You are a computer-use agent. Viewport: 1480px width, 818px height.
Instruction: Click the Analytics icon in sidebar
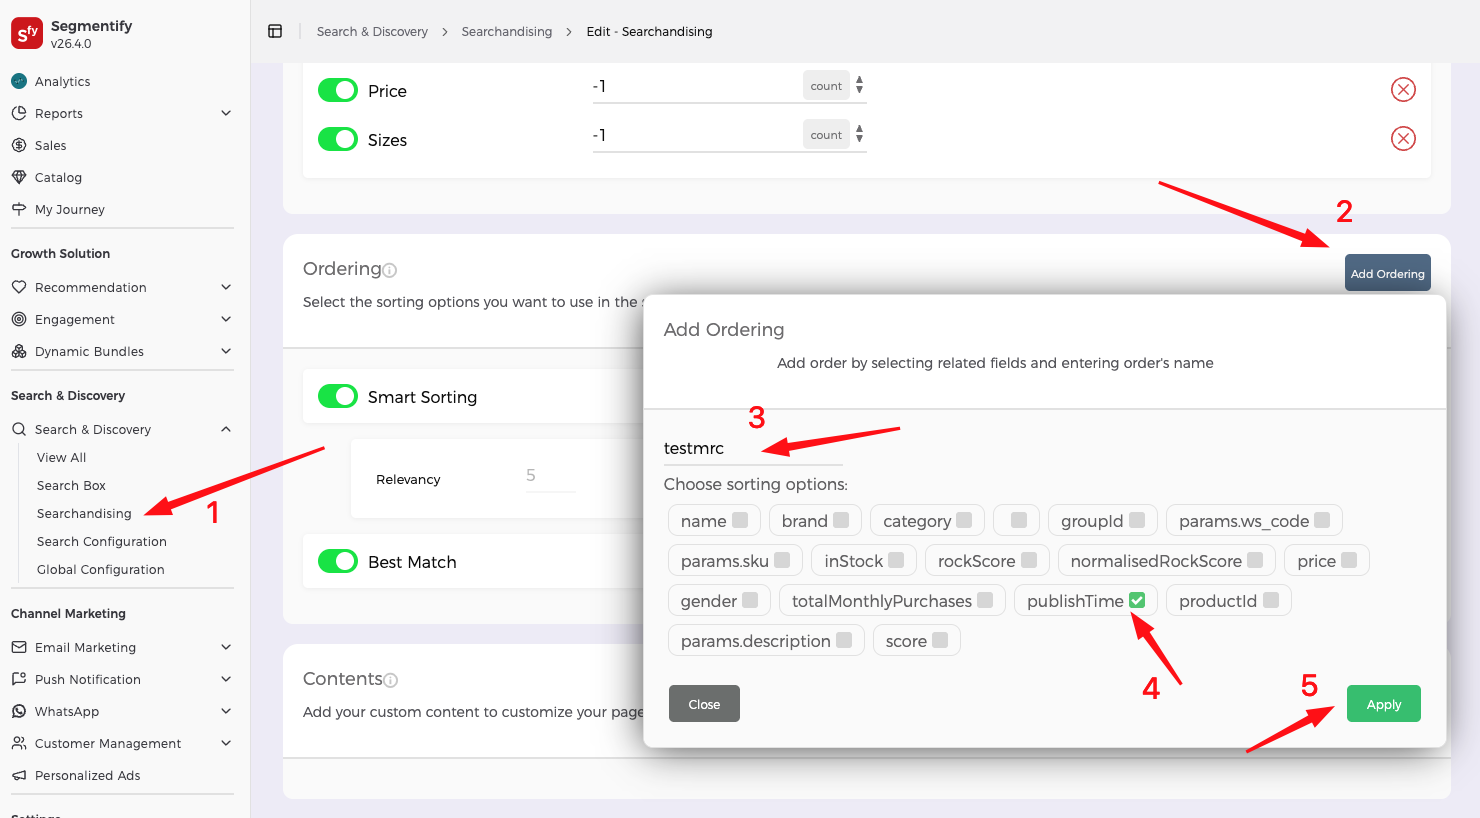(19, 81)
